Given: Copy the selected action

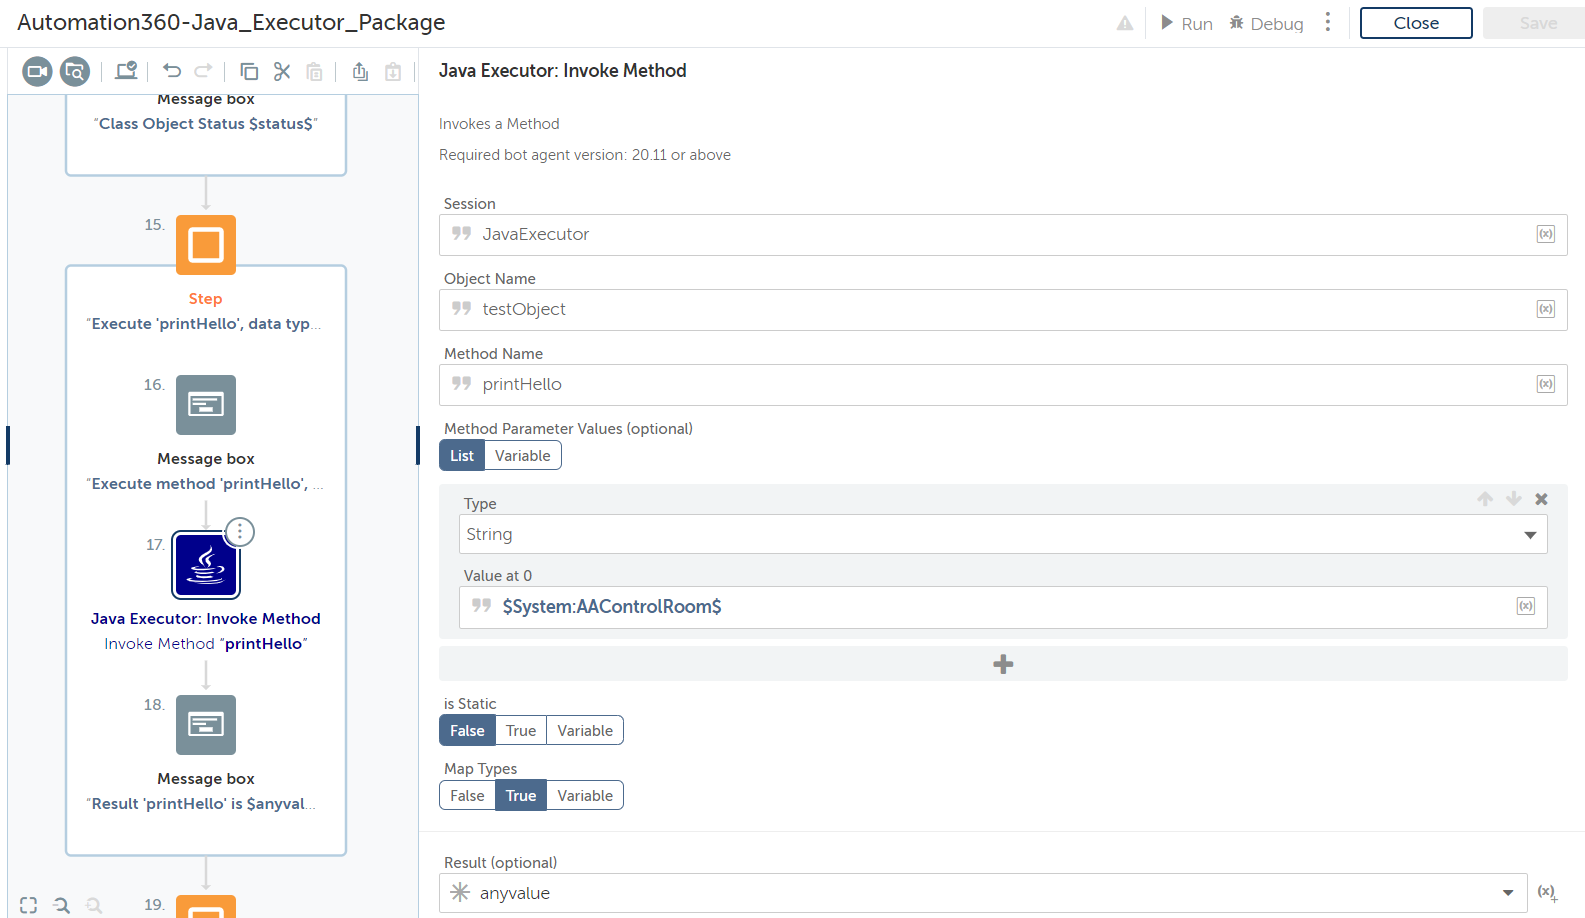Looking at the screenshot, I should (x=249, y=71).
